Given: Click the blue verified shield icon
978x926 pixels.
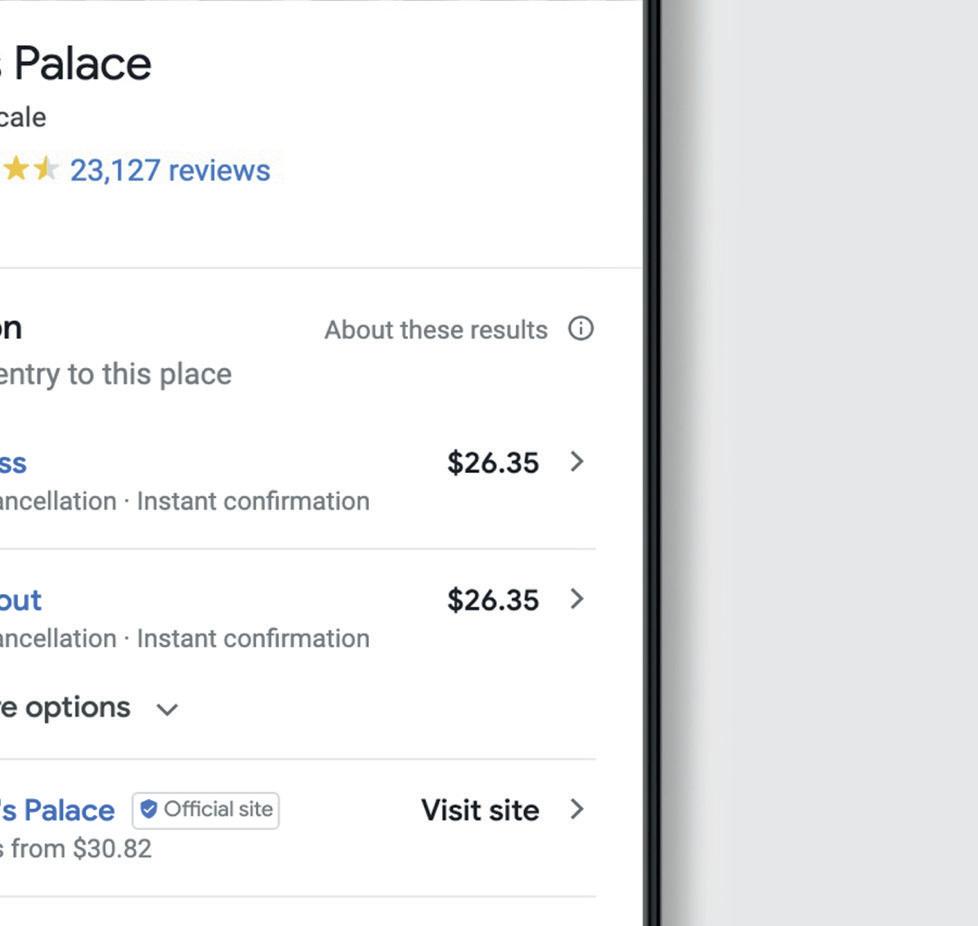Looking at the screenshot, I should coord(149,810).
